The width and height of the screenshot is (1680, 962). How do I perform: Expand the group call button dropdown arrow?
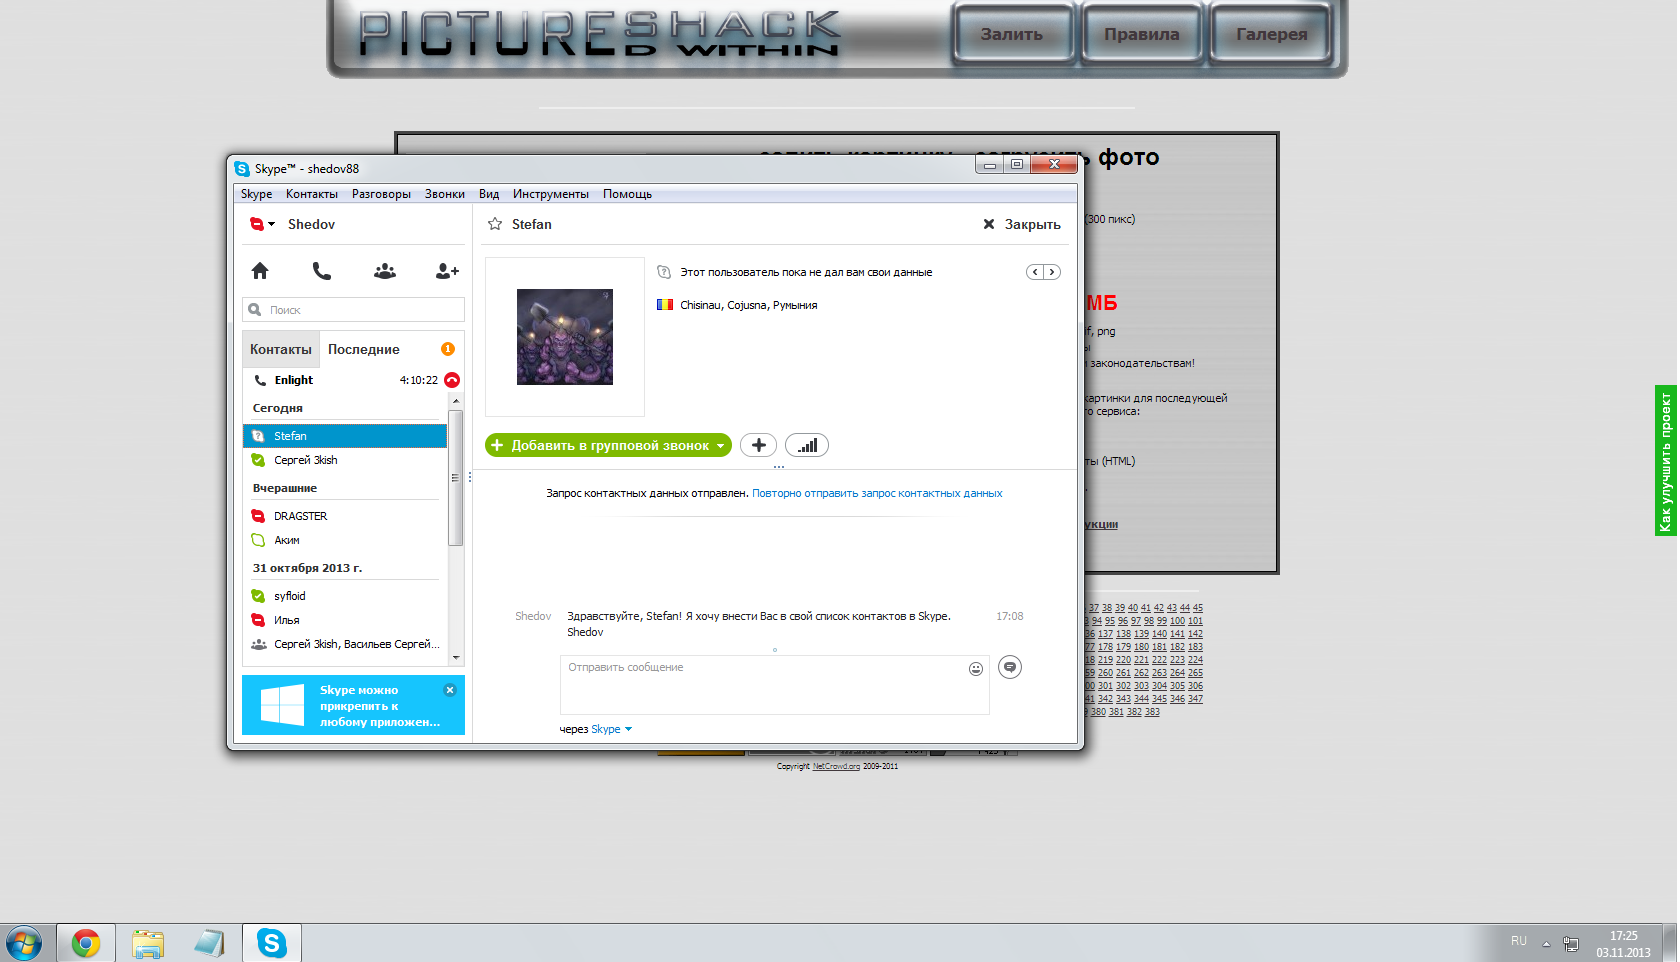tap(720, 446)
